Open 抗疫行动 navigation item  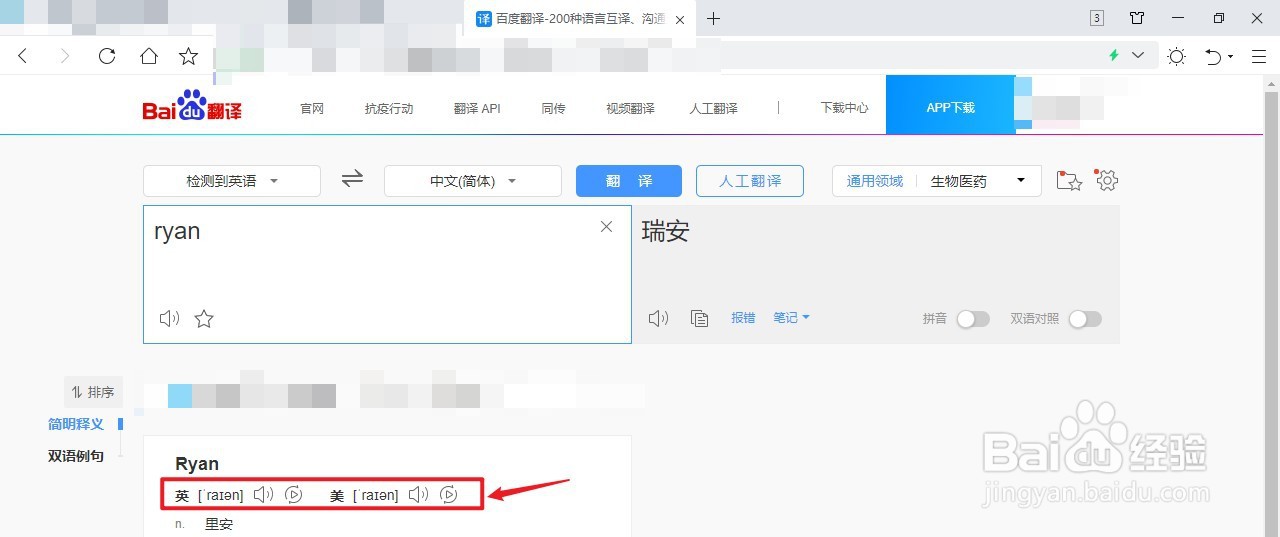[x=389, y=108]
